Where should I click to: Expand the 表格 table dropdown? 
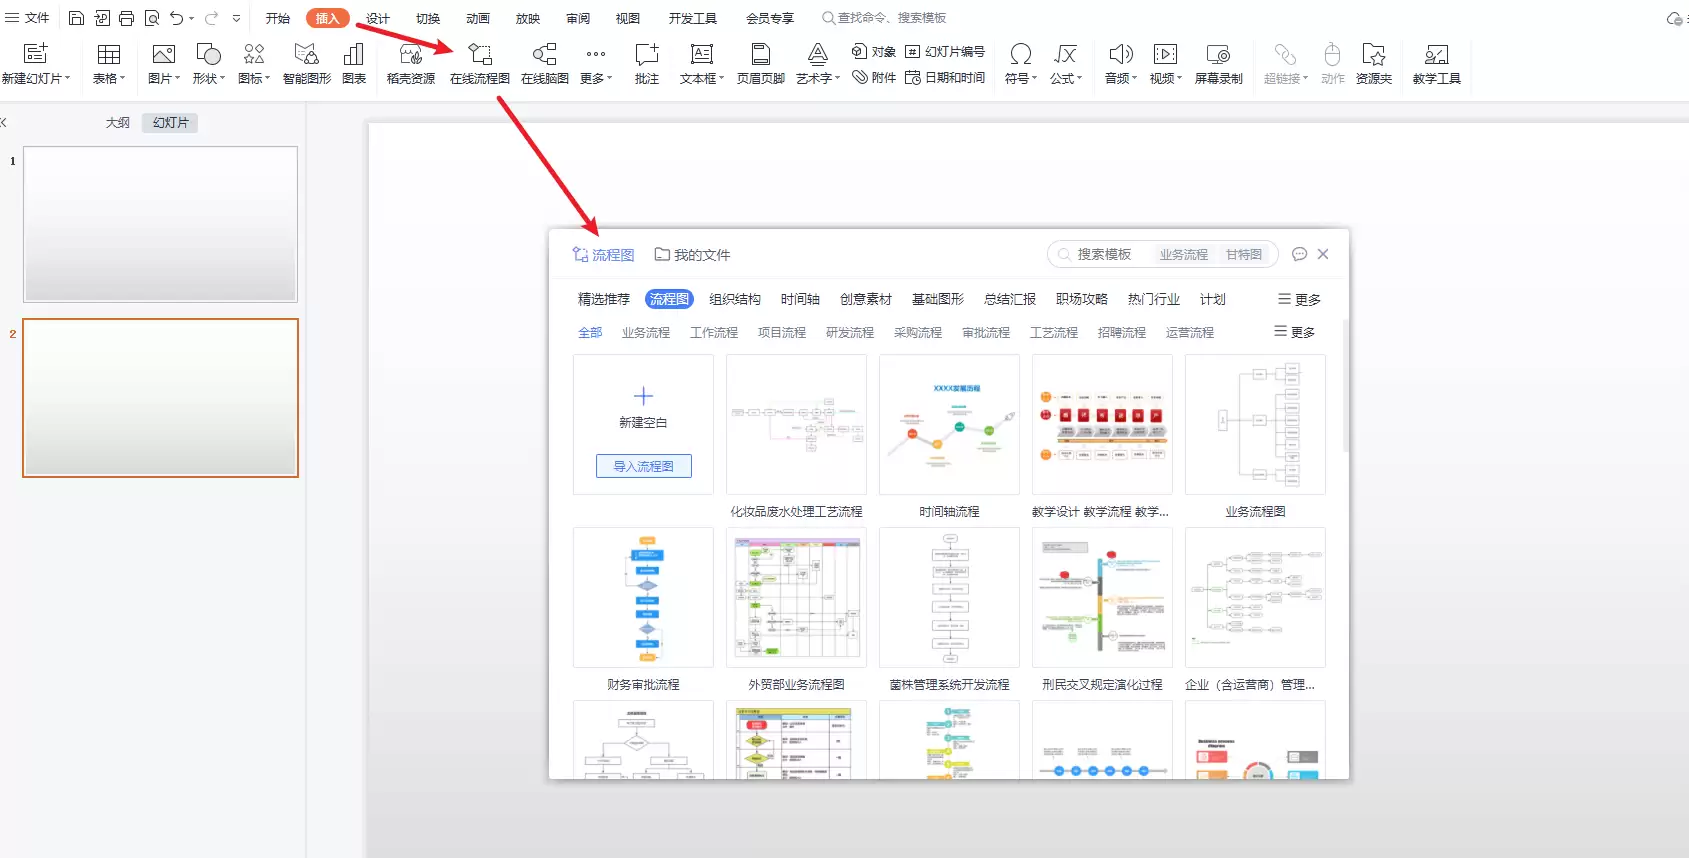(x=109, y=64)
